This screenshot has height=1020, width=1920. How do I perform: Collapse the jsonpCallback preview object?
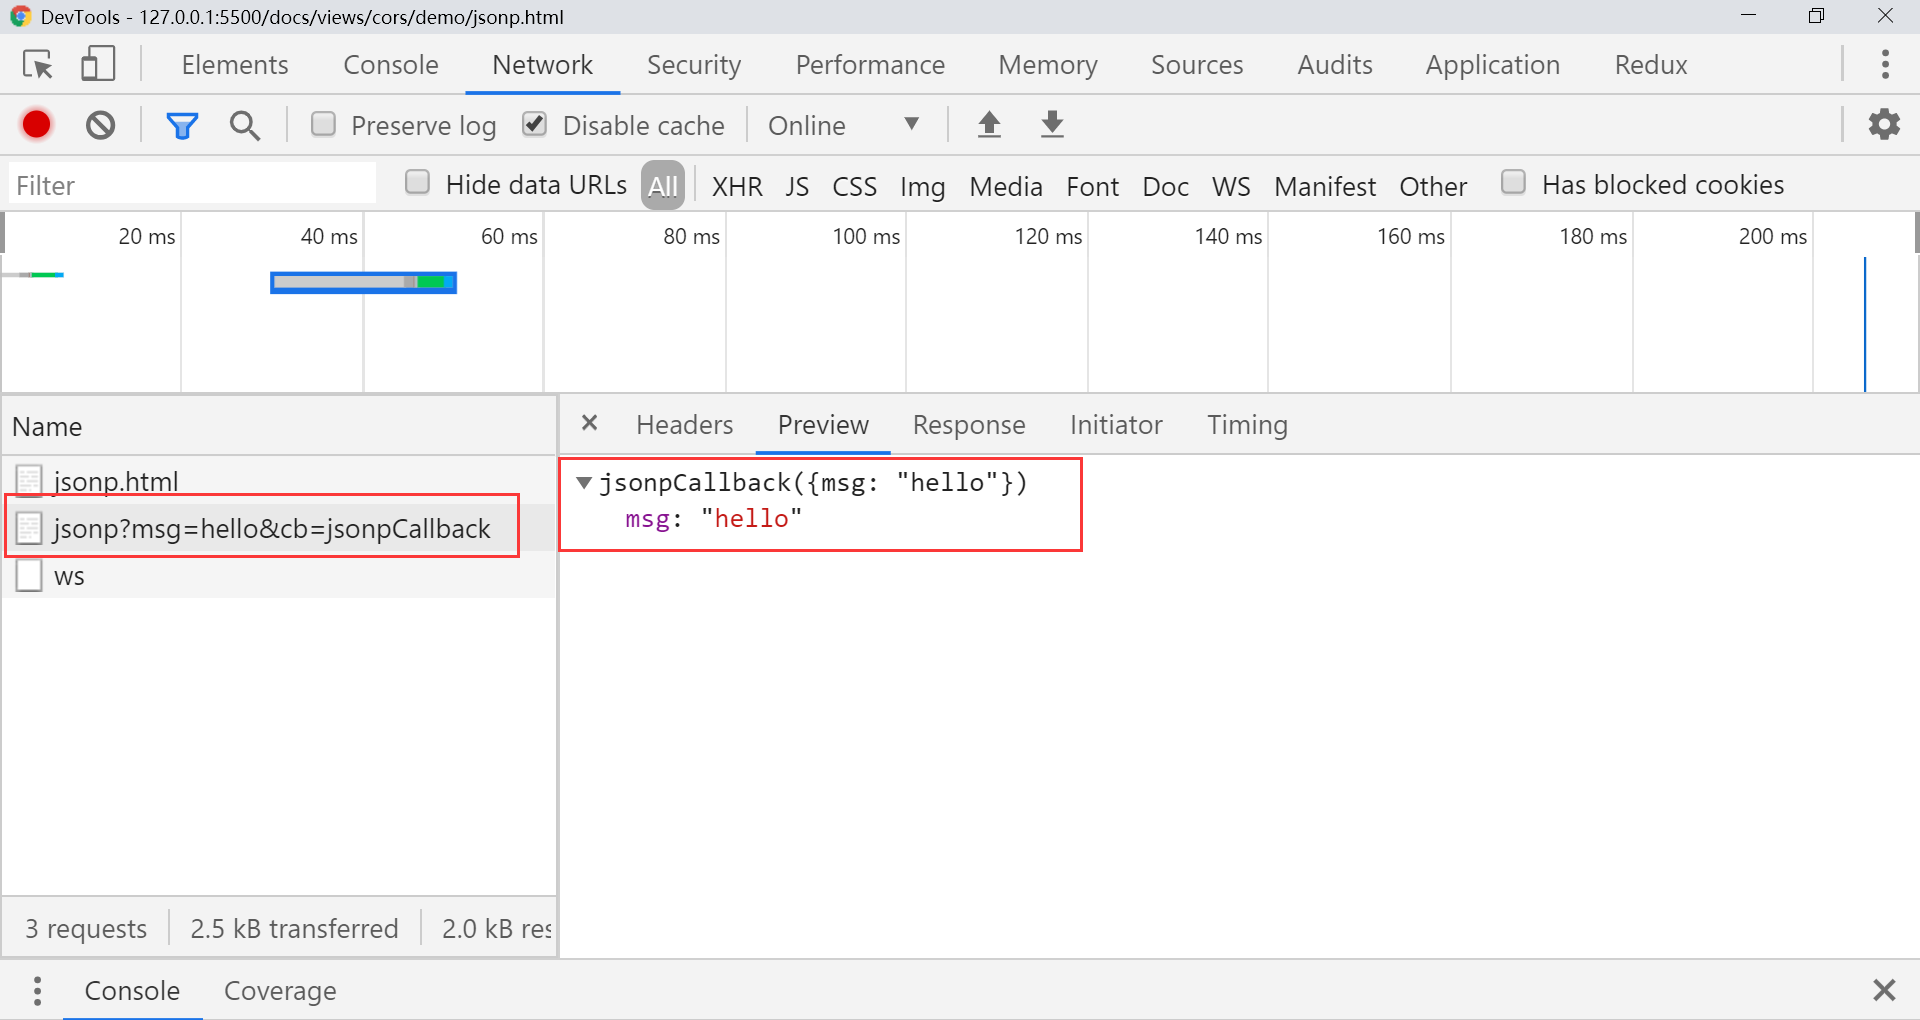click(x=584, y=483)
